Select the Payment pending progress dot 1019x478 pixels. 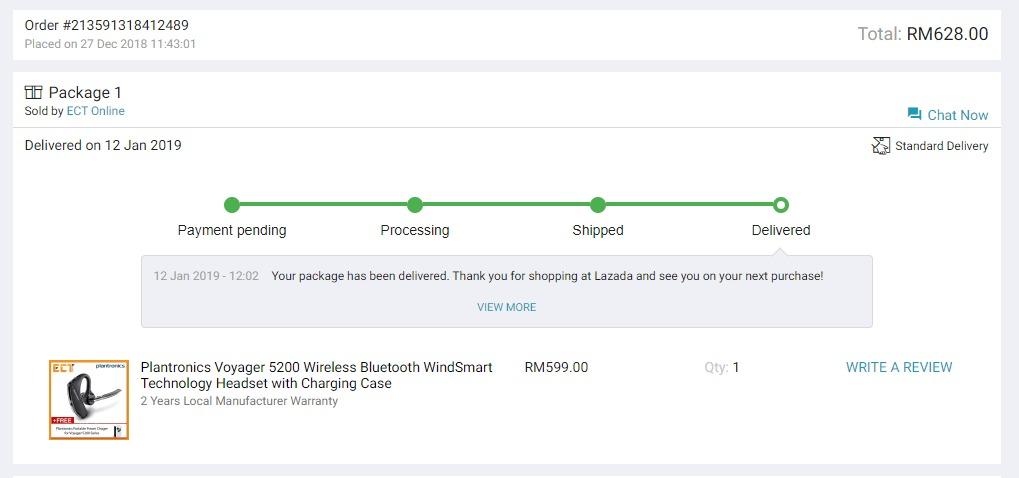232,205
